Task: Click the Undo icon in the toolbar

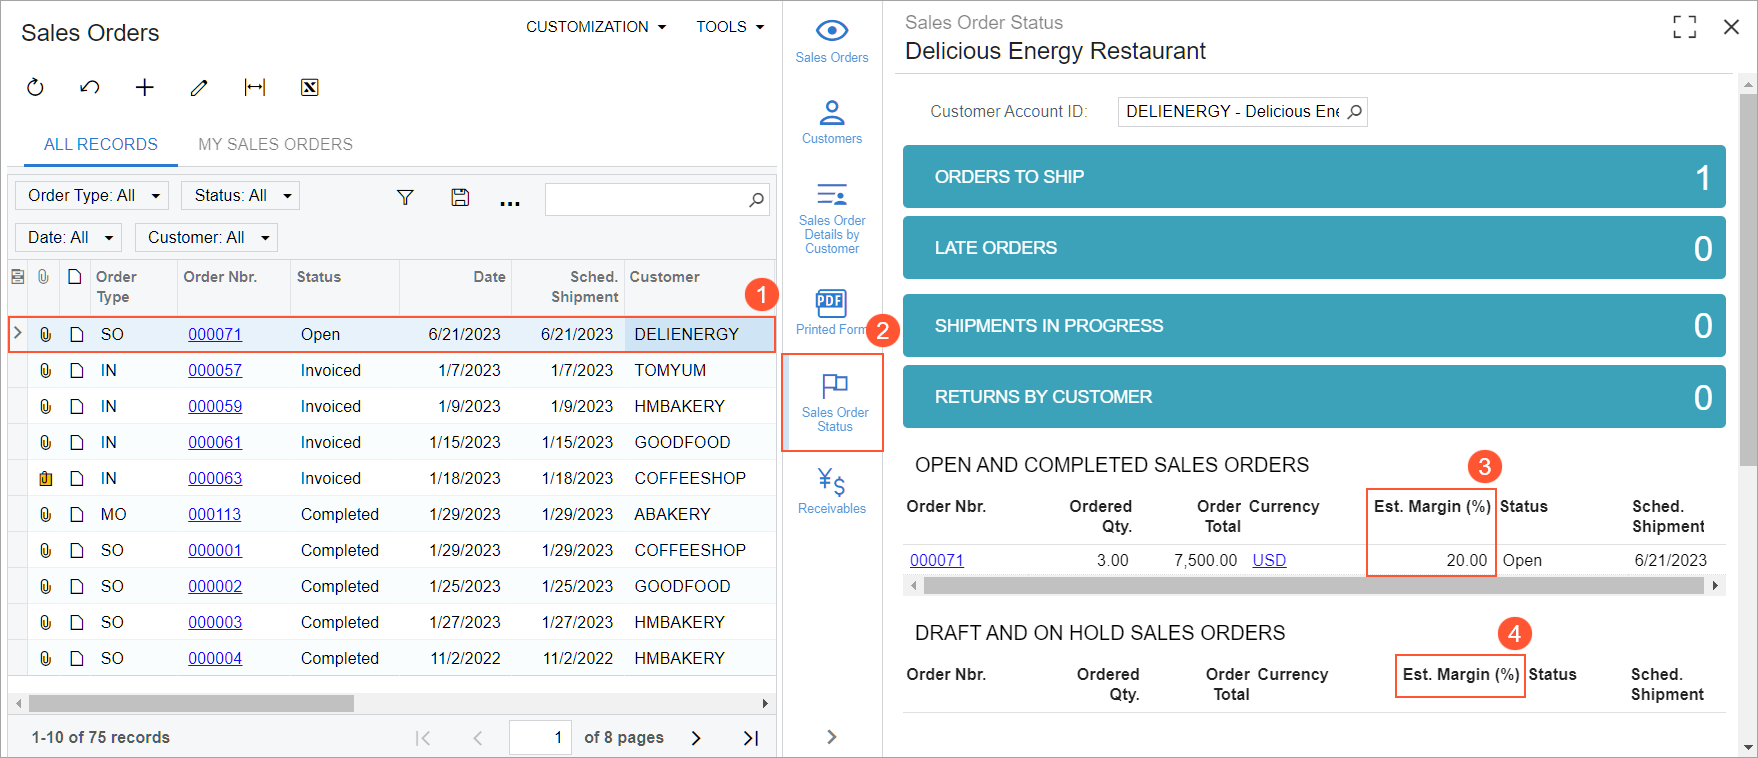Action: pos(90,88)
